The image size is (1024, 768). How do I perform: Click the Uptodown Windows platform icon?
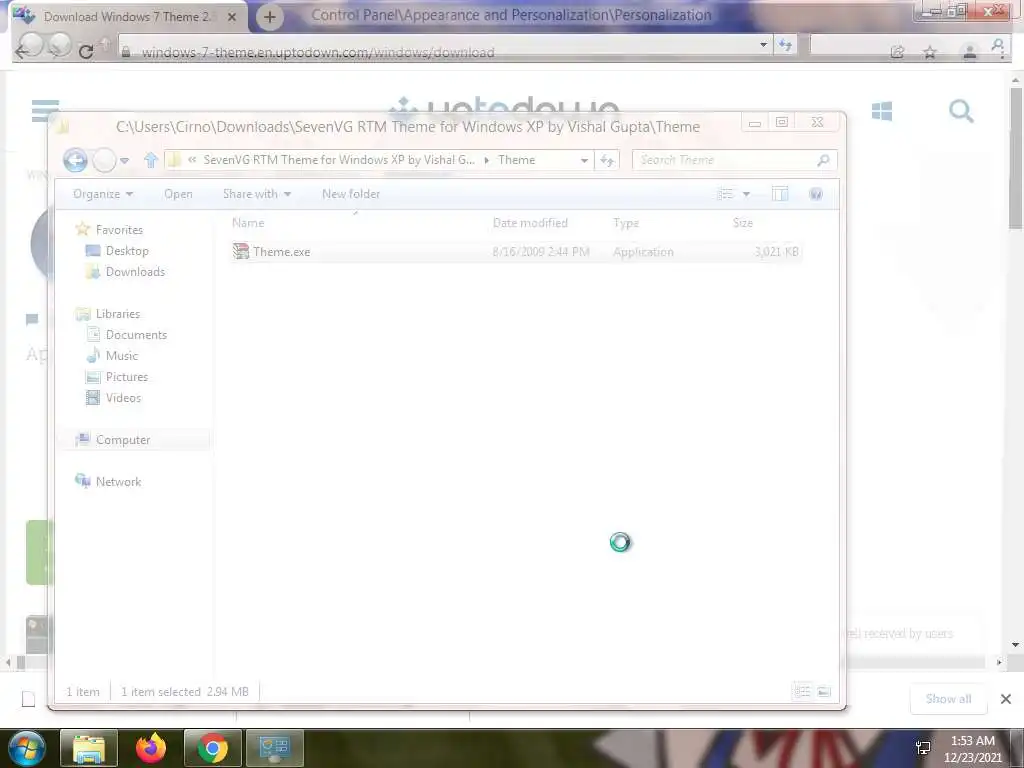click(x=882, y=111)
